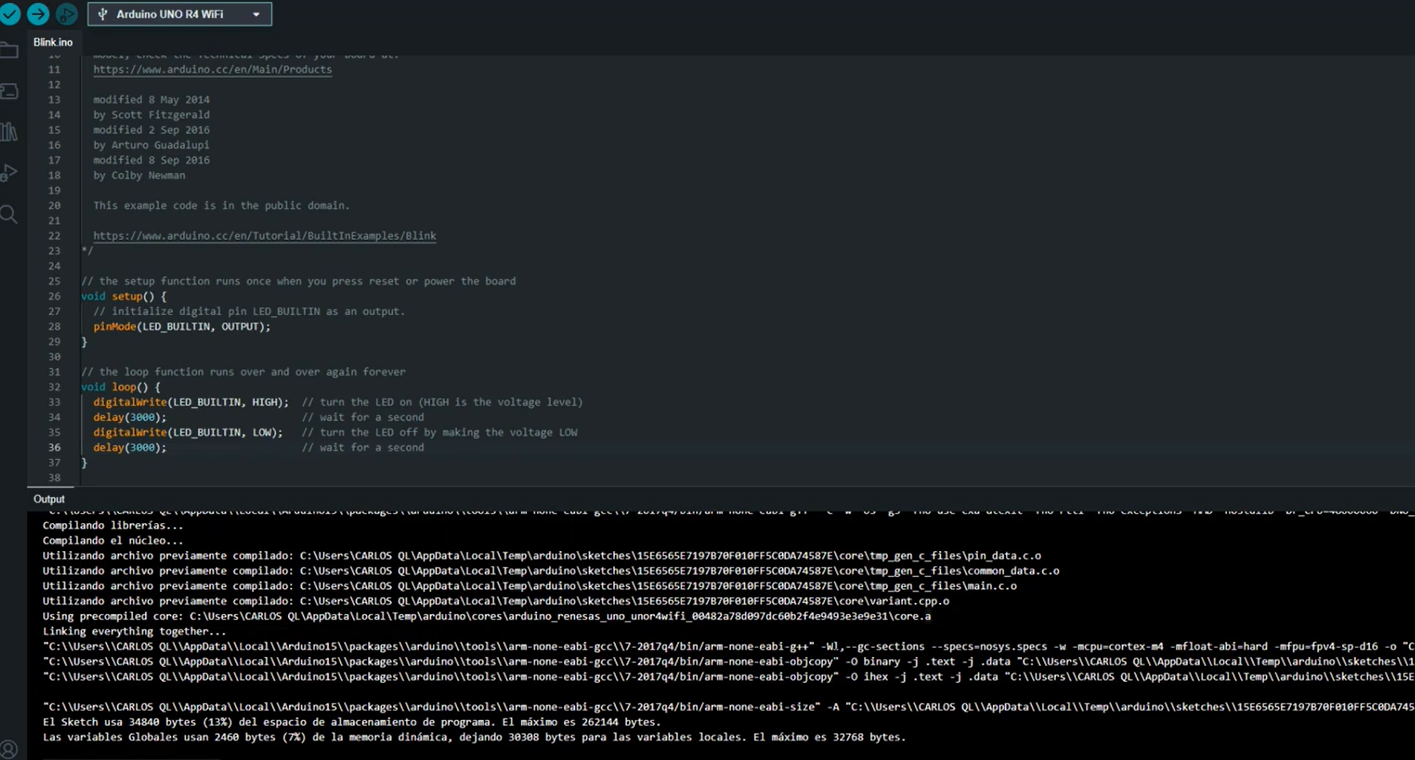
Task: Click the 'by Scott Fitzgerald' comment line
Action: point(151,115)
